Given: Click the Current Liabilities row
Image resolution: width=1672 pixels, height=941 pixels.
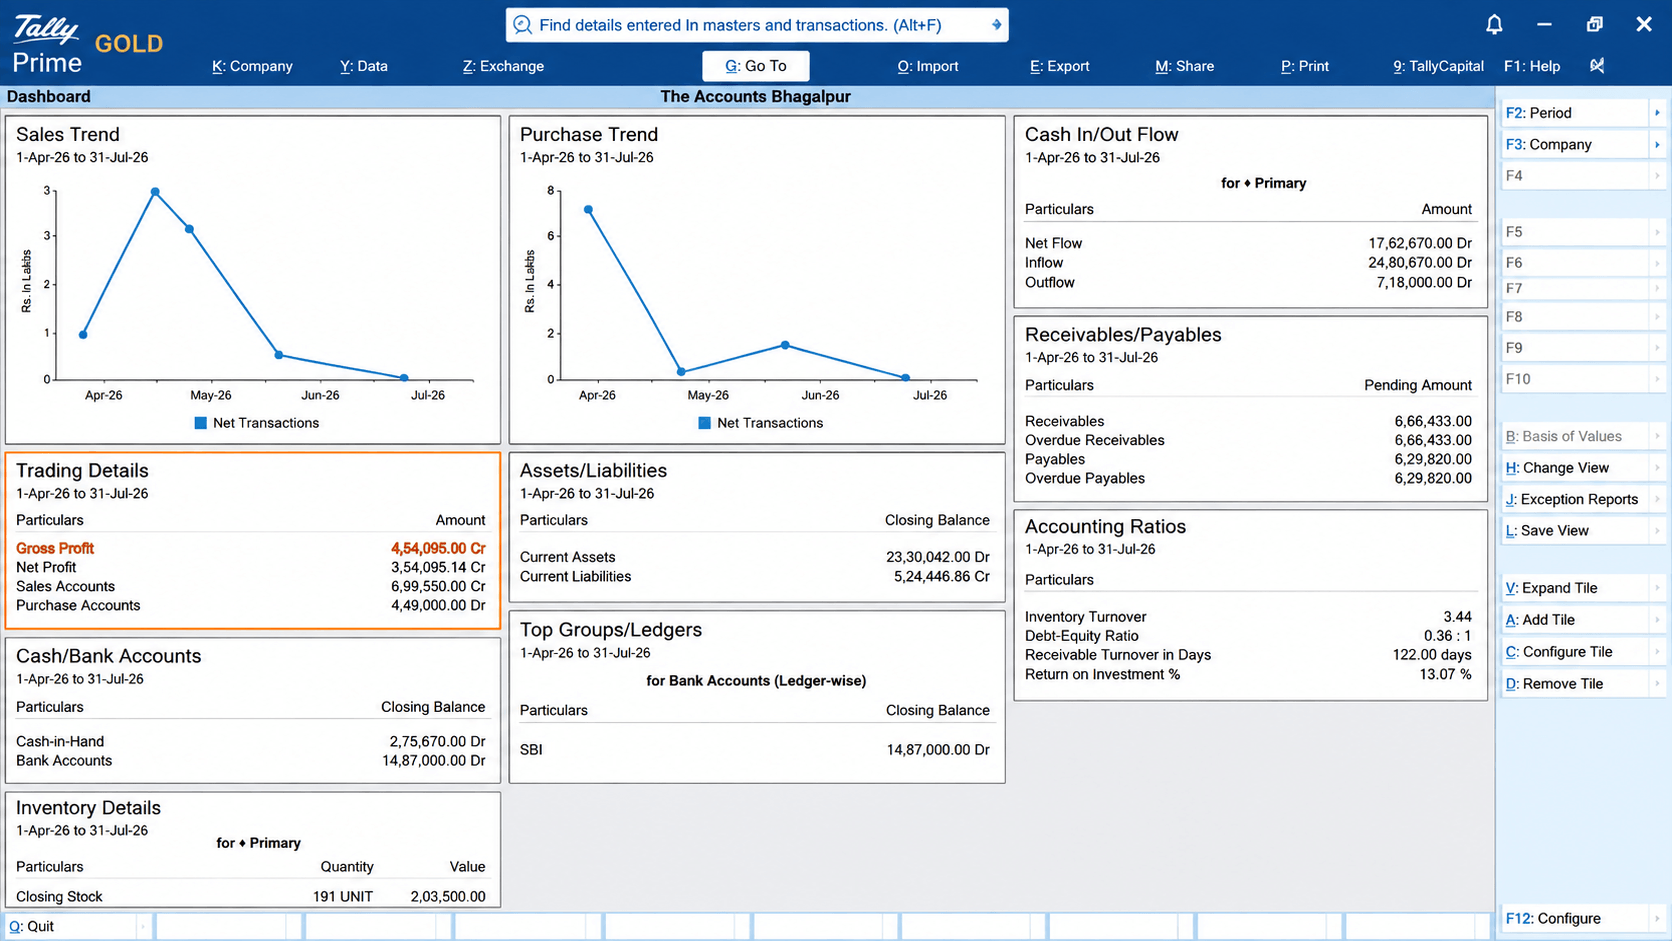Looking at the screenshot, I should pyautogui.click(x=755, y=576).
